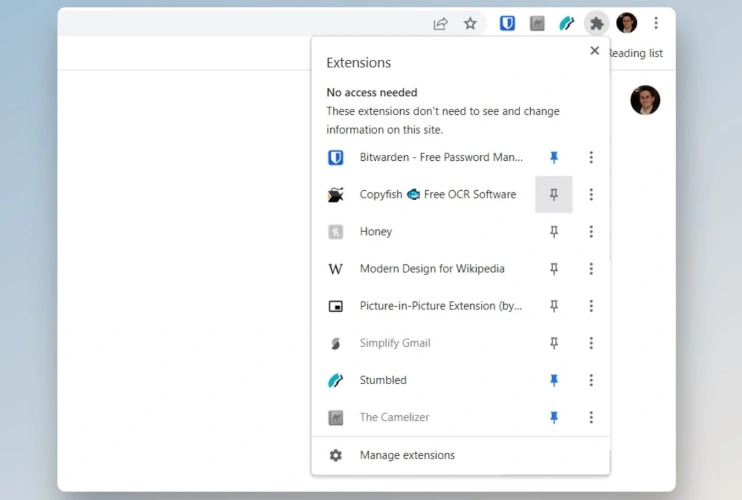This screenshot has height=500, width=742.
Task: Click the gear icon beside Manage extensions
Action: (x=336, y=455)
